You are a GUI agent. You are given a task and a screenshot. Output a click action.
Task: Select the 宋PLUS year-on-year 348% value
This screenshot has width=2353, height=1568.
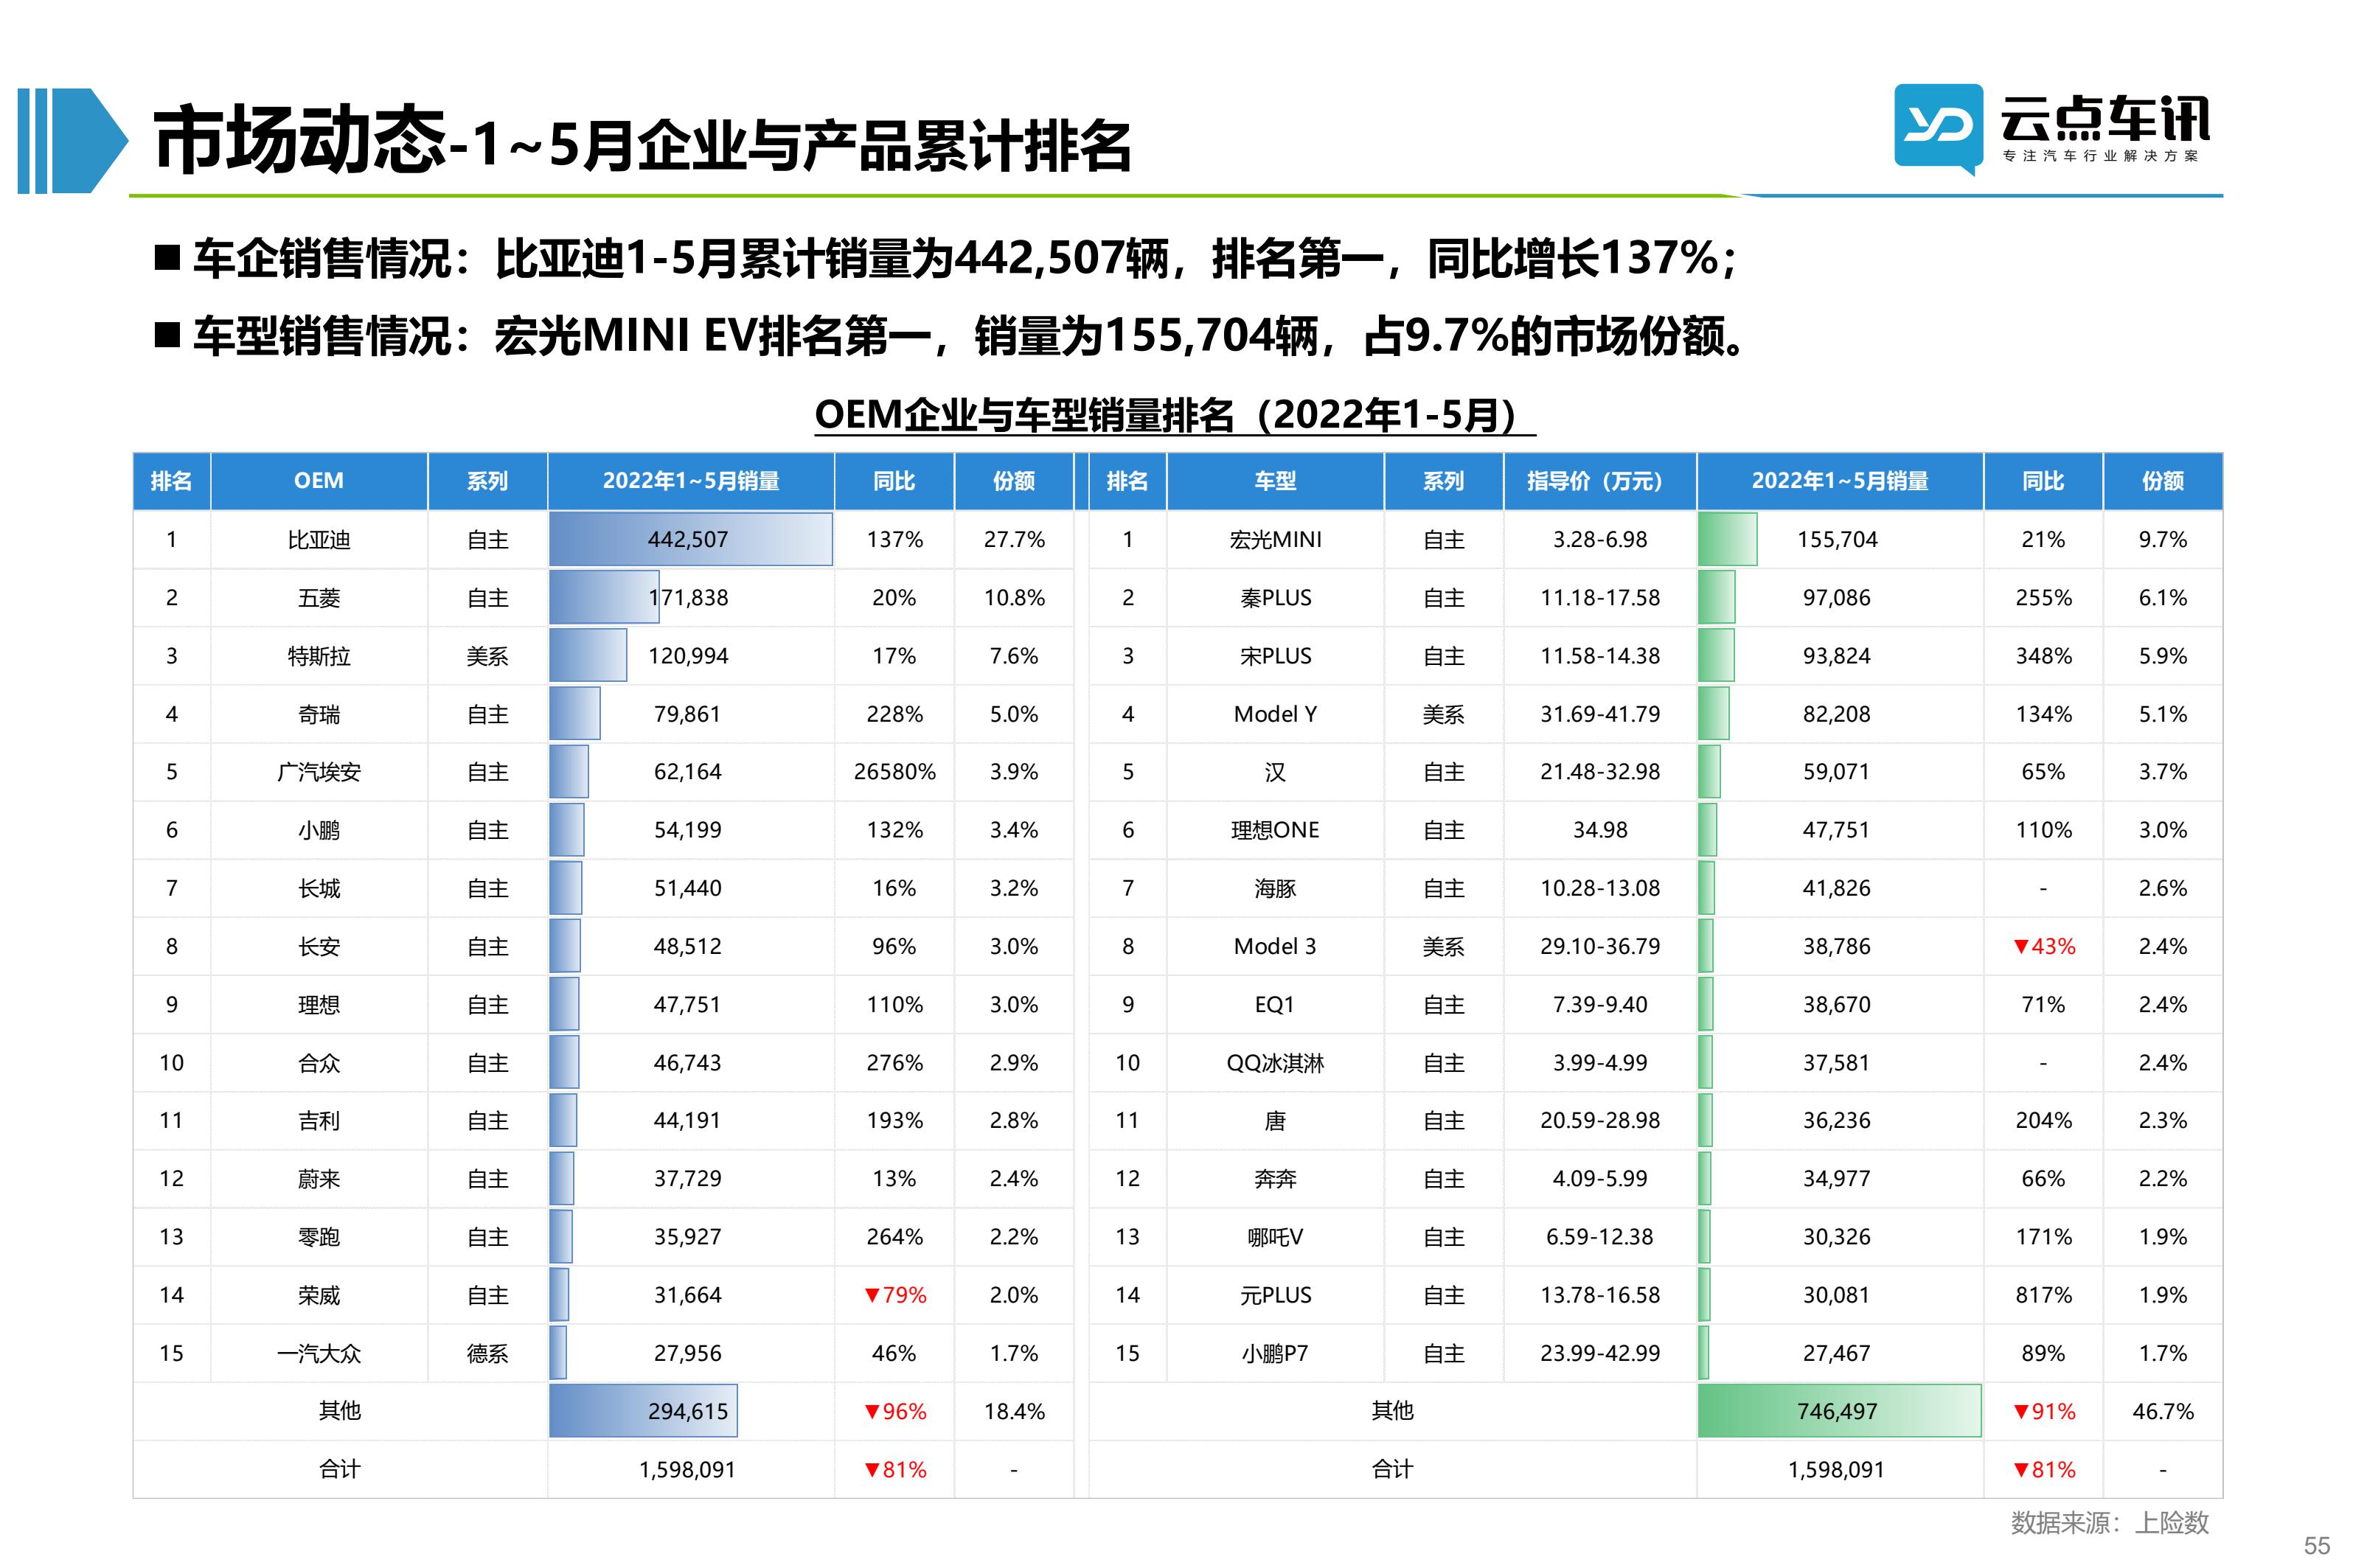point(2043,656)
